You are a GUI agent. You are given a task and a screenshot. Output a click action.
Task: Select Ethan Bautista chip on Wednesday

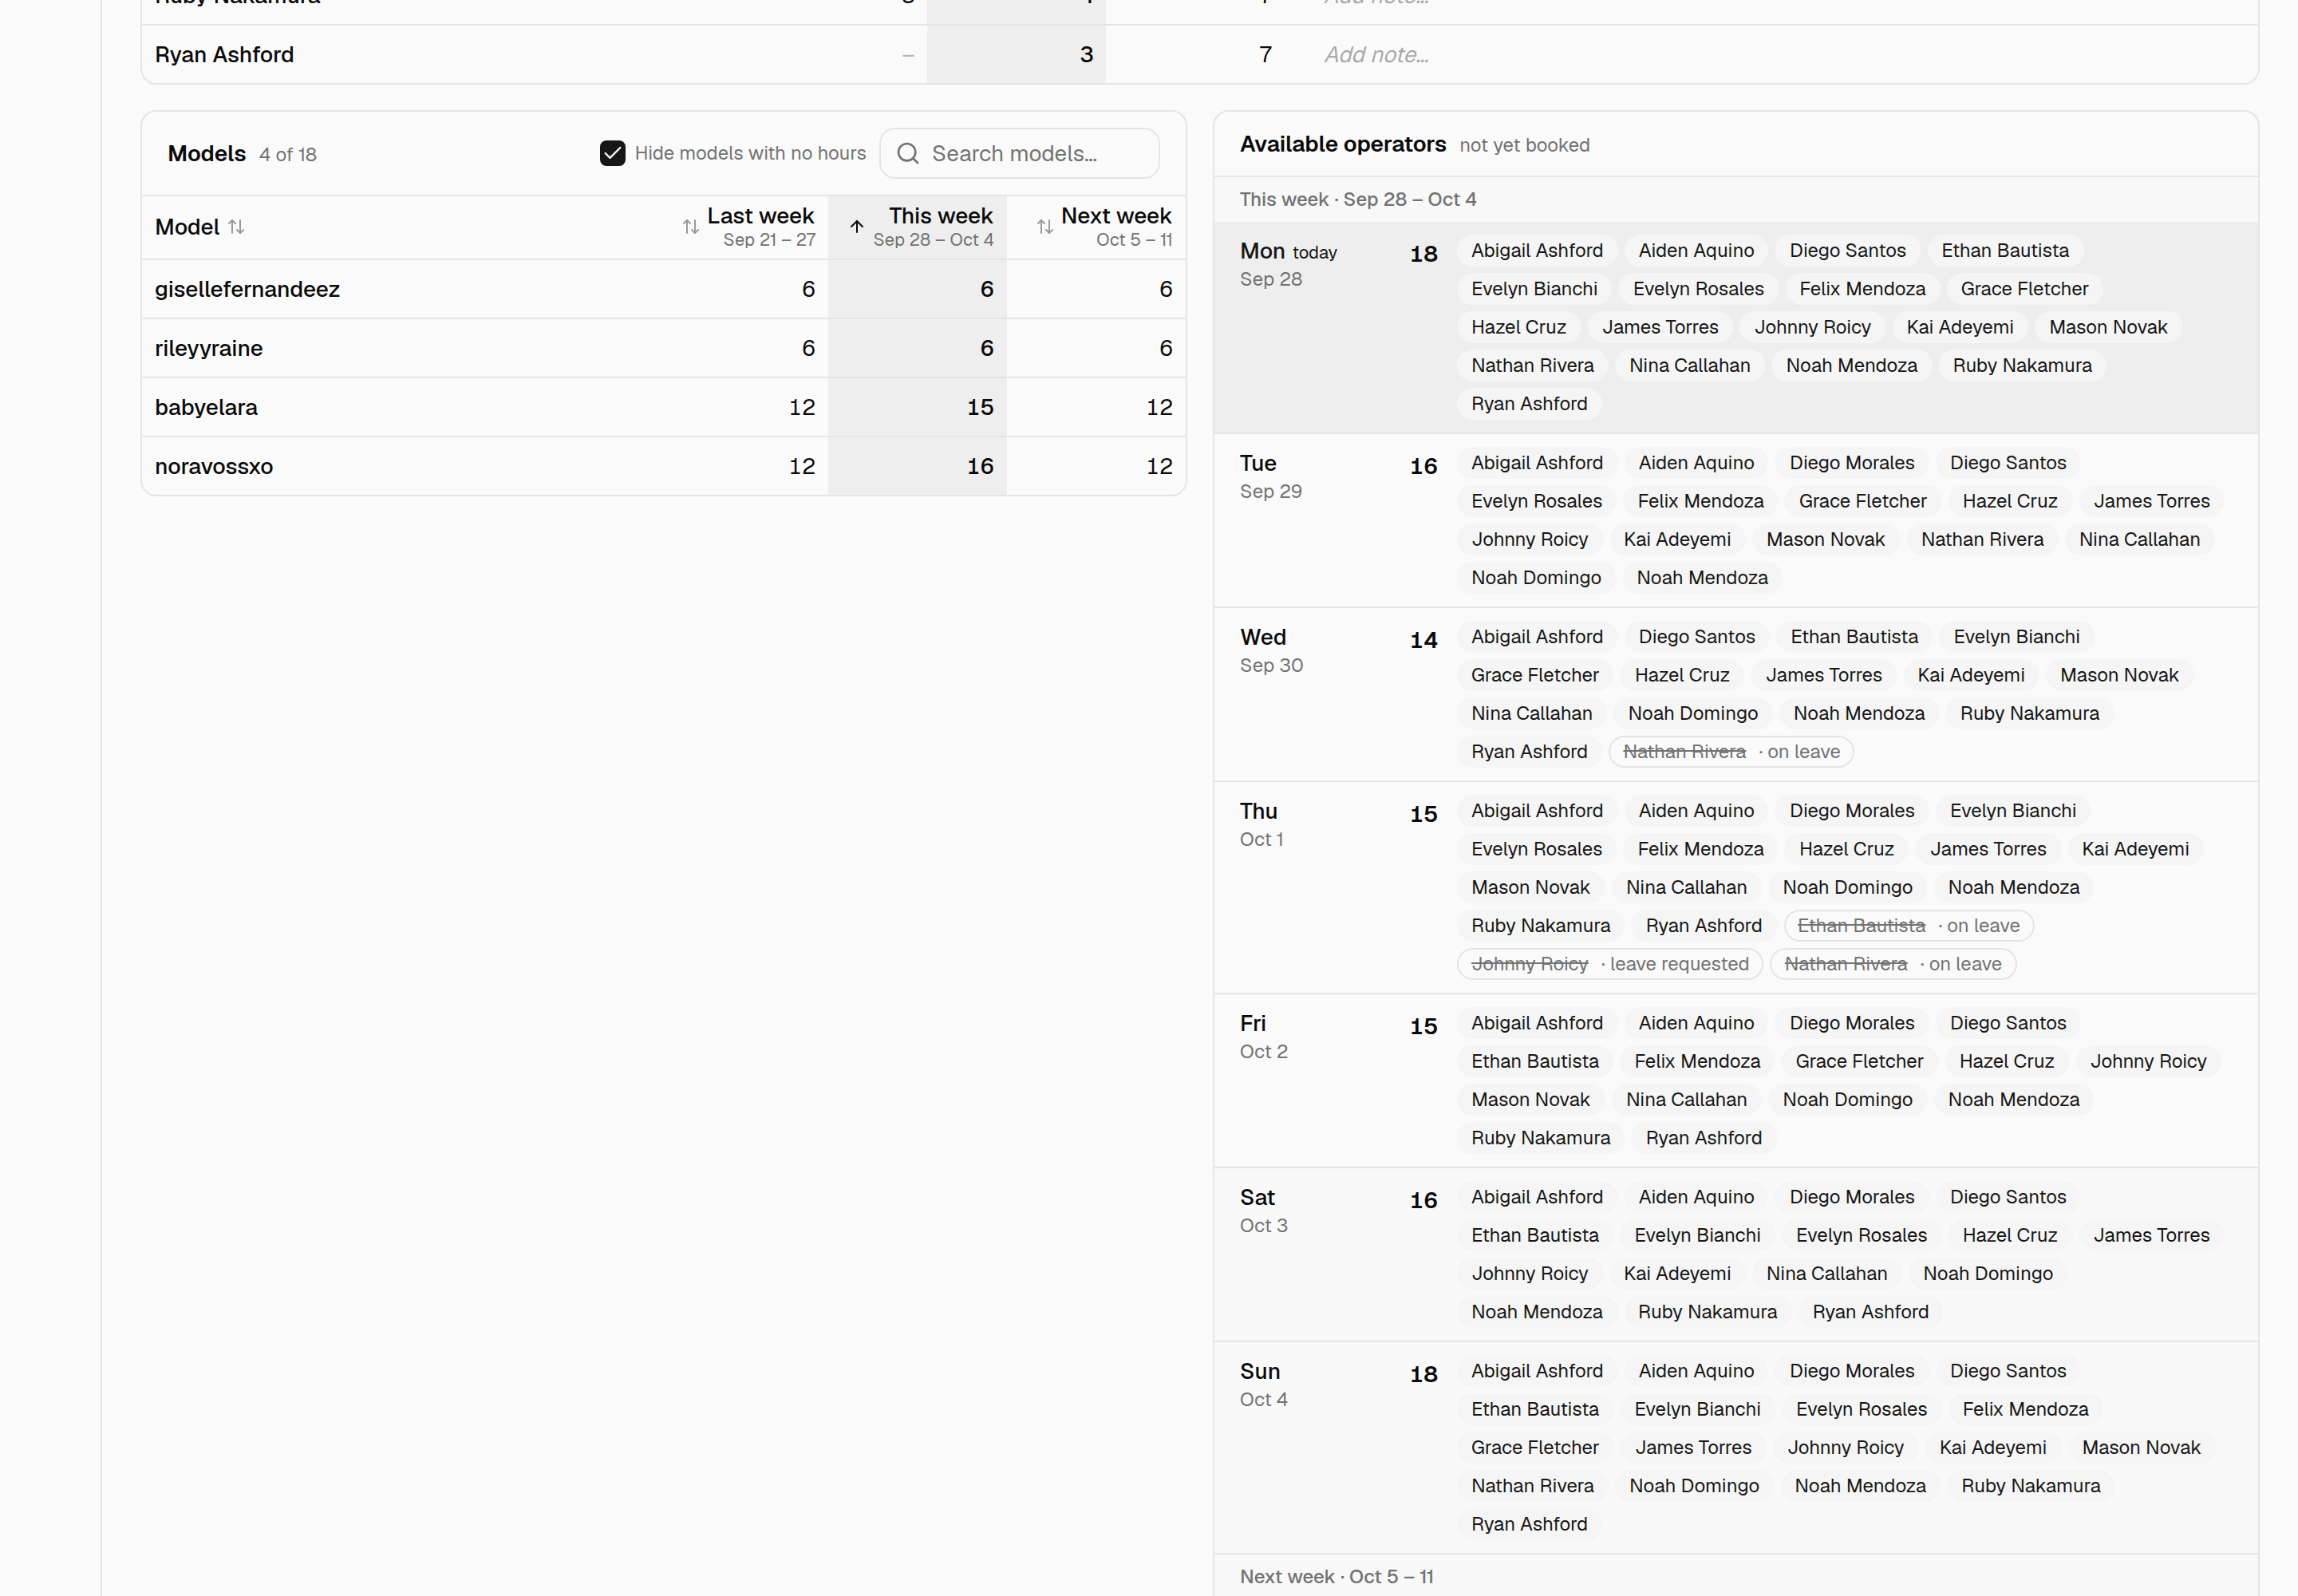click(x=1854, y=637)
